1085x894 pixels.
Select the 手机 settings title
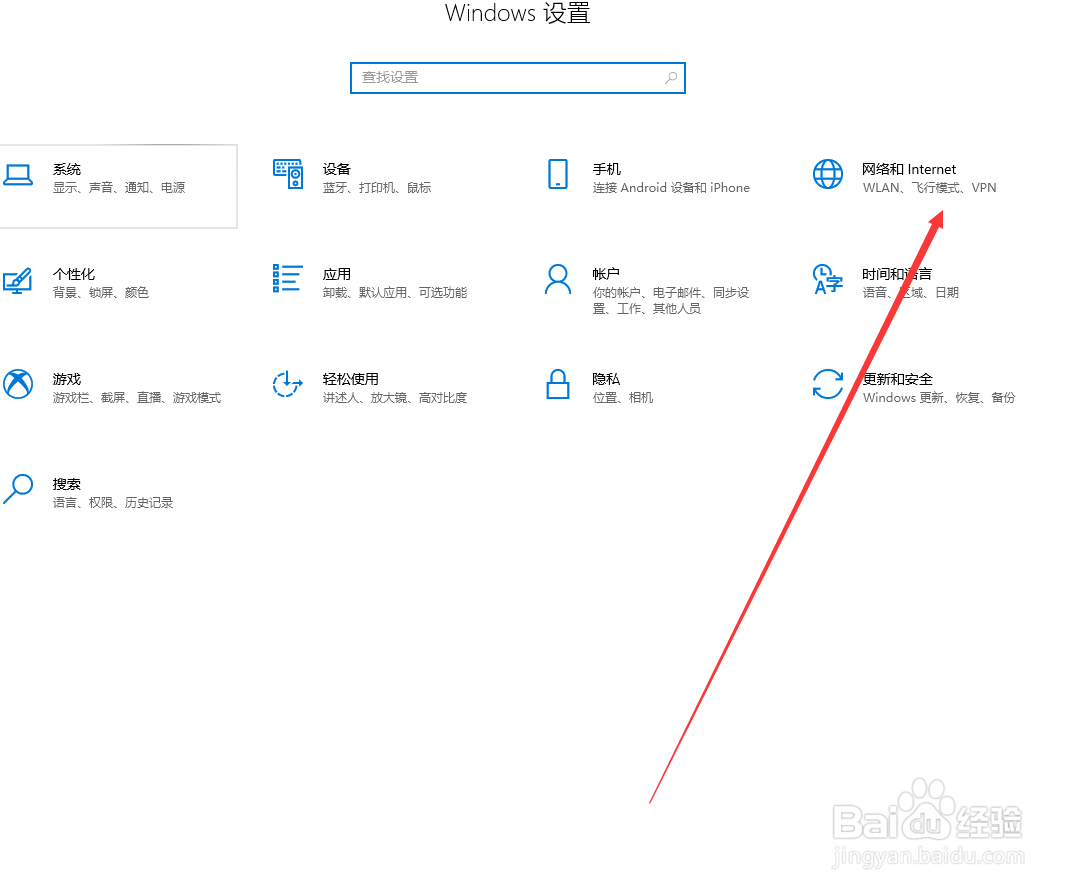tap(606, 169)
